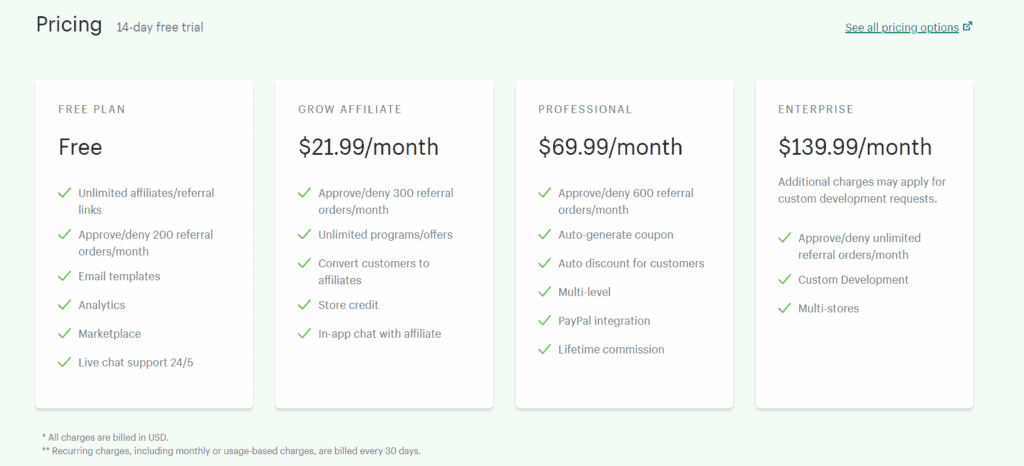Image resolution: width=1024 pixels, height=466 pixels.
Task: Click checkmark beside PayPal integration
Action: click(545, 320)
